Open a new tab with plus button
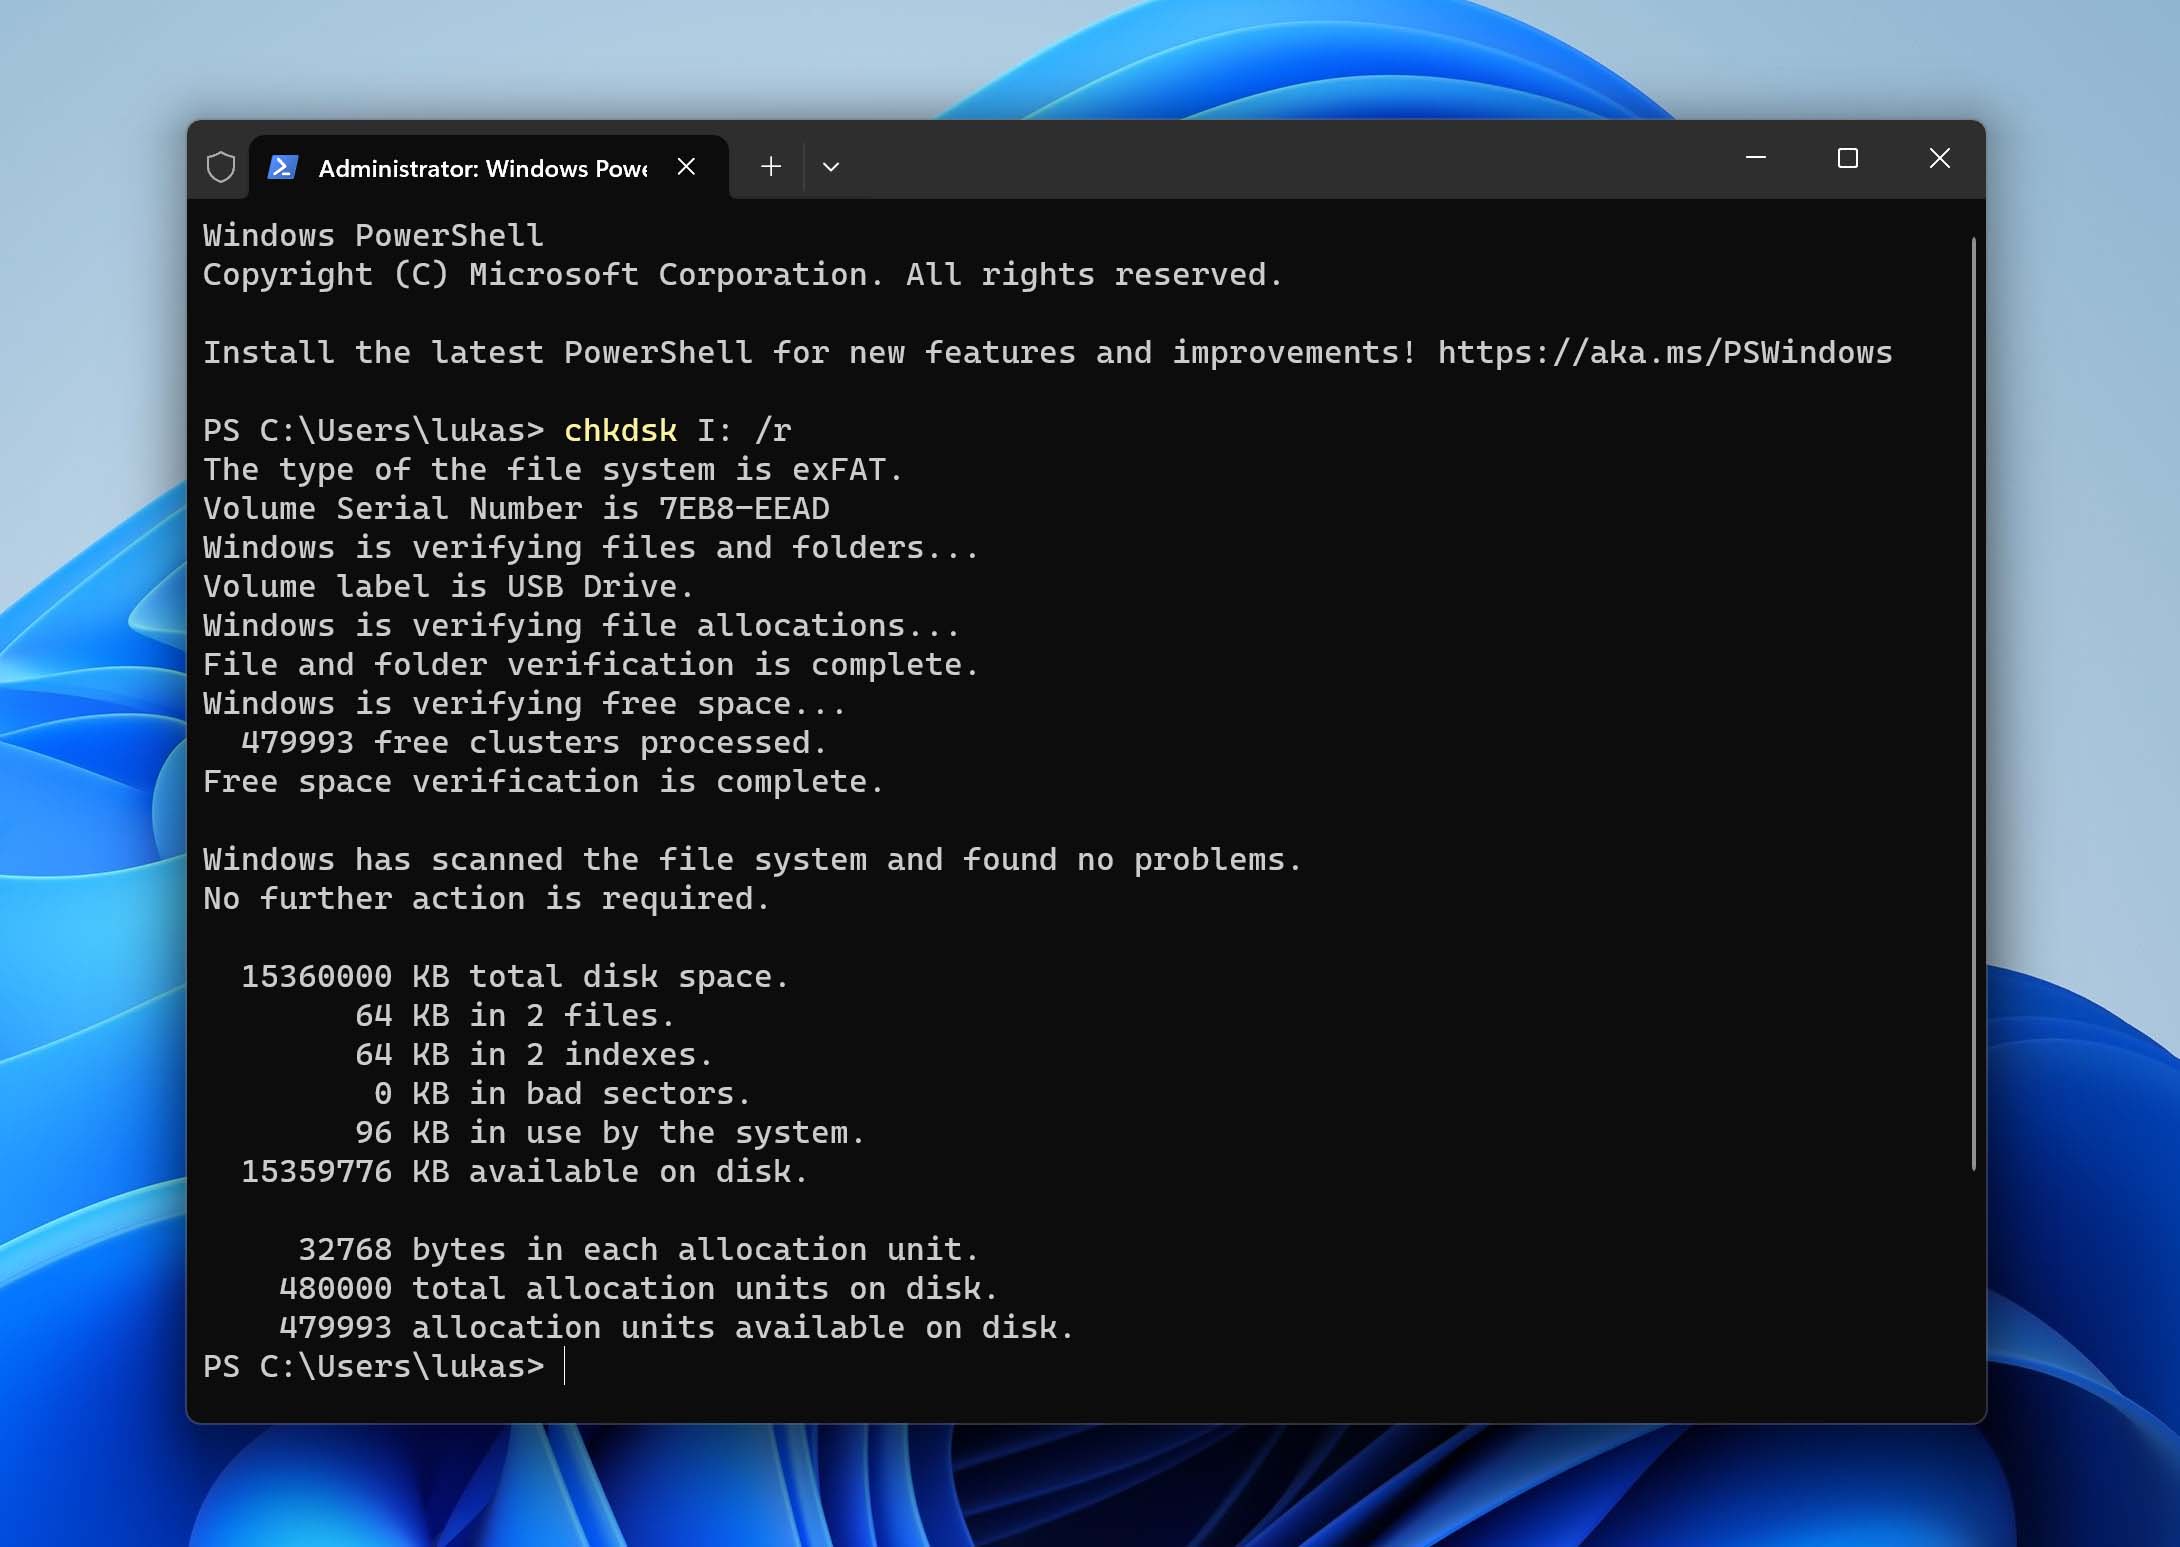This screenshot has height=1547, width=2180. pos(771,167)
